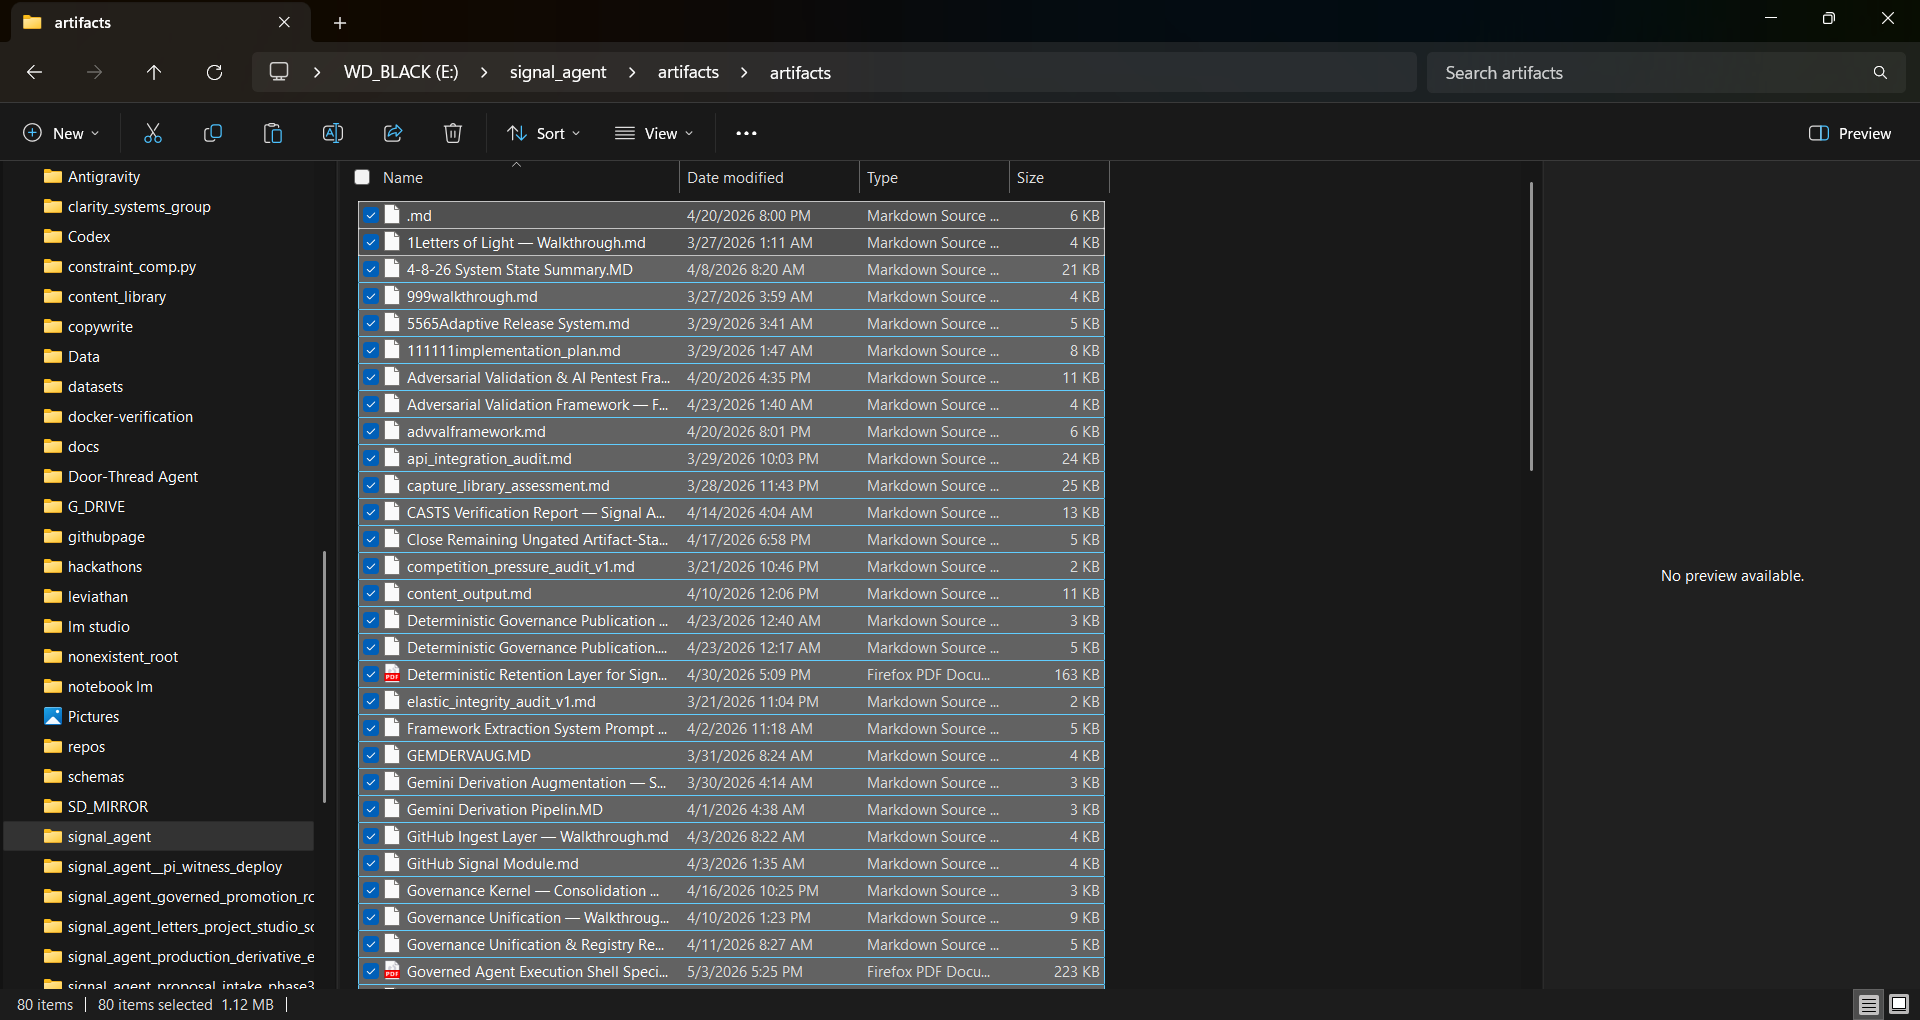
Task: Click the PDF icon of Deterministic Retention Layer
Action: pyautogui.click(x=392, y=674)
